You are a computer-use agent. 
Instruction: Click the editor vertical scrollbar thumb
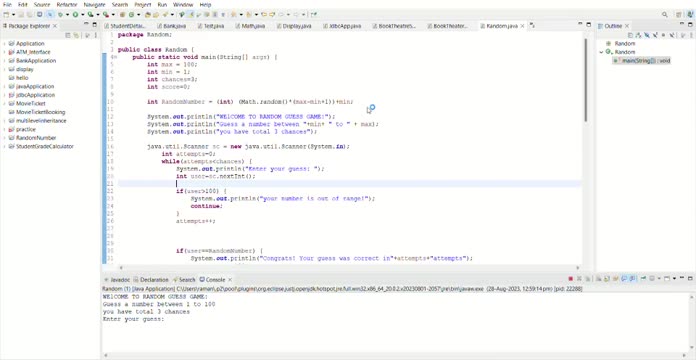586,80
